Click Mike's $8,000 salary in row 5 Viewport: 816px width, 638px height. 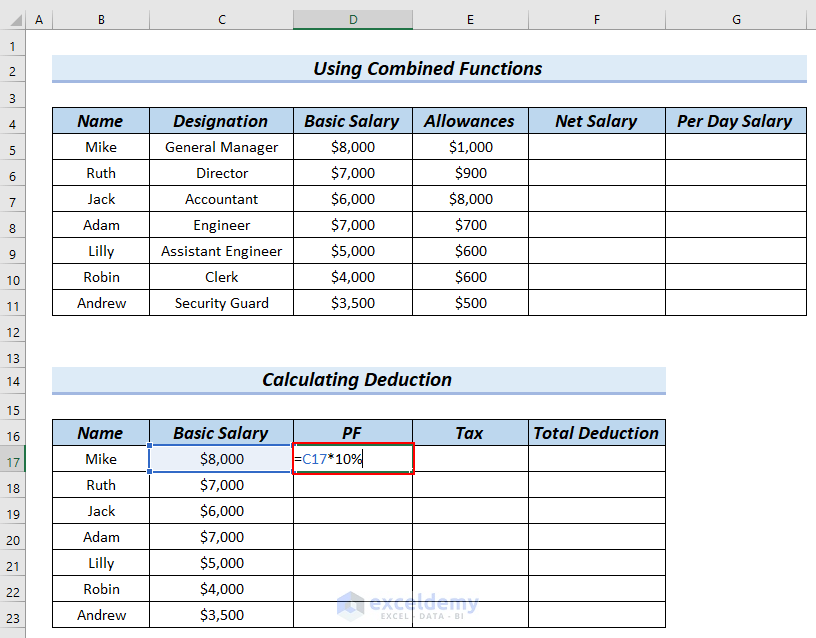[x=353, y=147]
